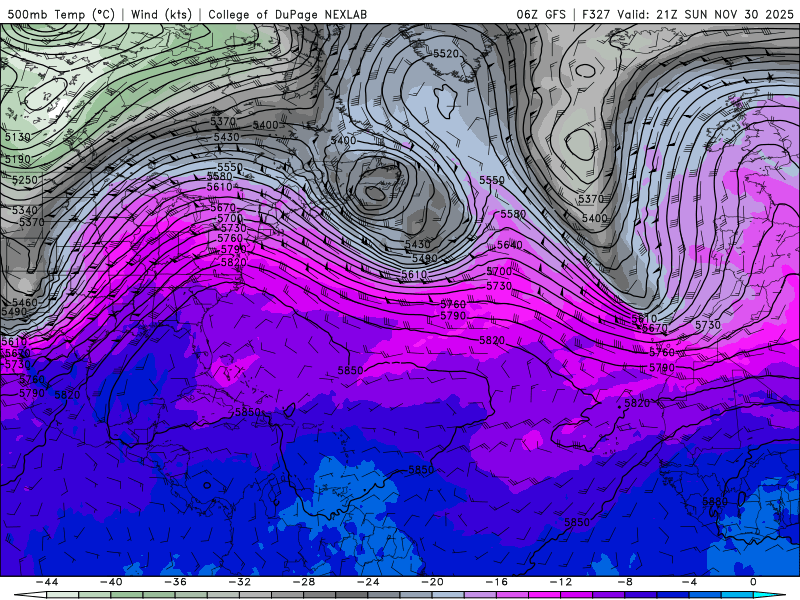The image size is (800, 600).
Task: Click the "Valid: 21Z SUN NOV 30 2025" text
Action: tap(706, 14)
